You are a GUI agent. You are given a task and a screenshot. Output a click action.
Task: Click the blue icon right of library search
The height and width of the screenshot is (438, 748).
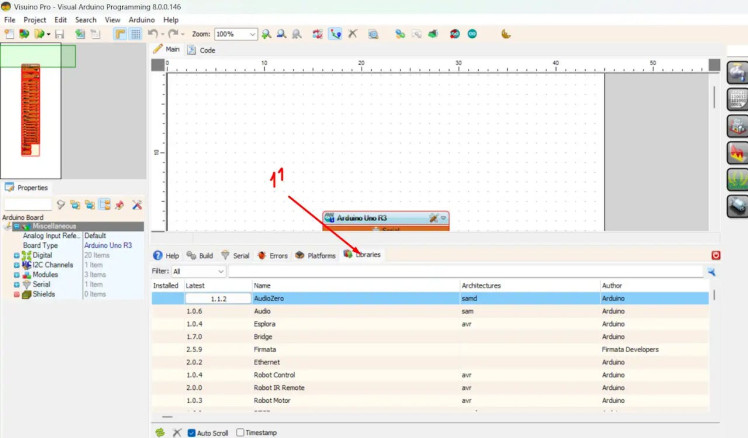pyautogui.click(x=712, y=271)
